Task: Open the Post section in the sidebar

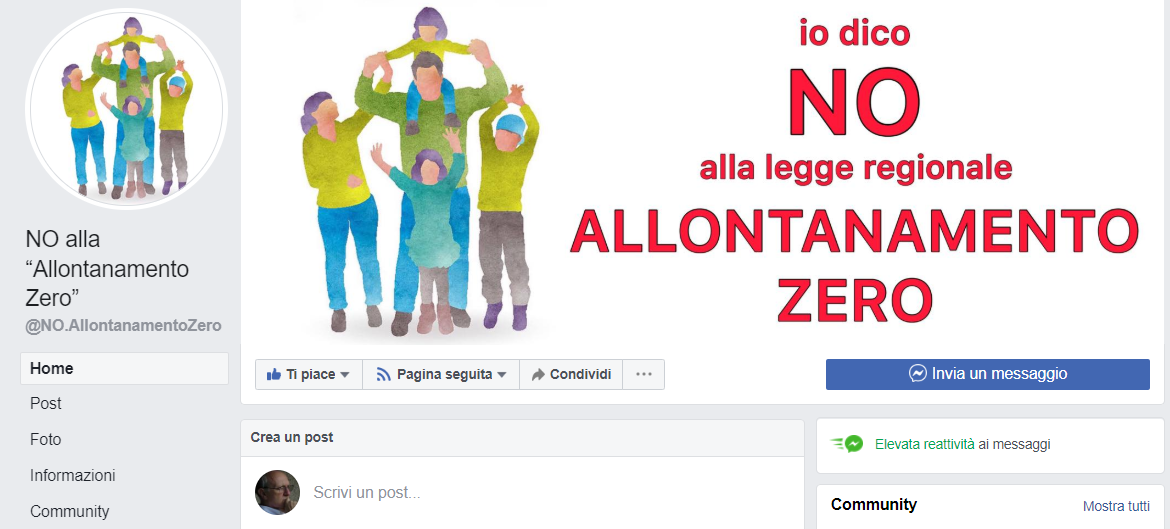Action: tap(124, 404)
